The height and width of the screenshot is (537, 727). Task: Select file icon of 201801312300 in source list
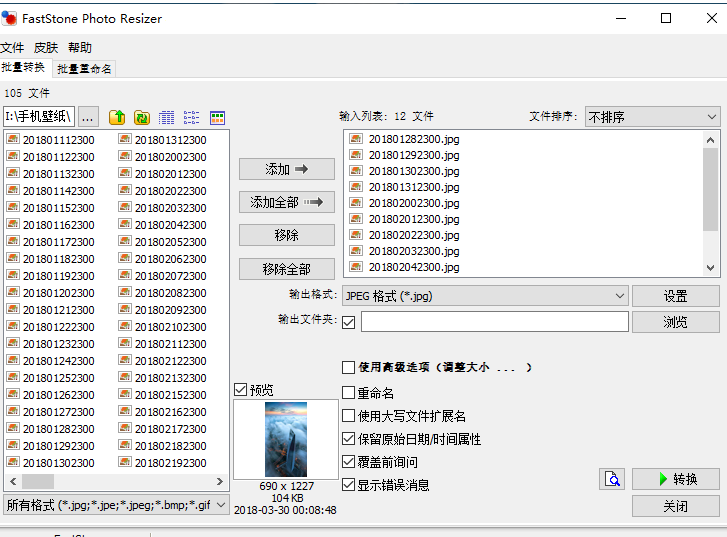tap(125, 139)
